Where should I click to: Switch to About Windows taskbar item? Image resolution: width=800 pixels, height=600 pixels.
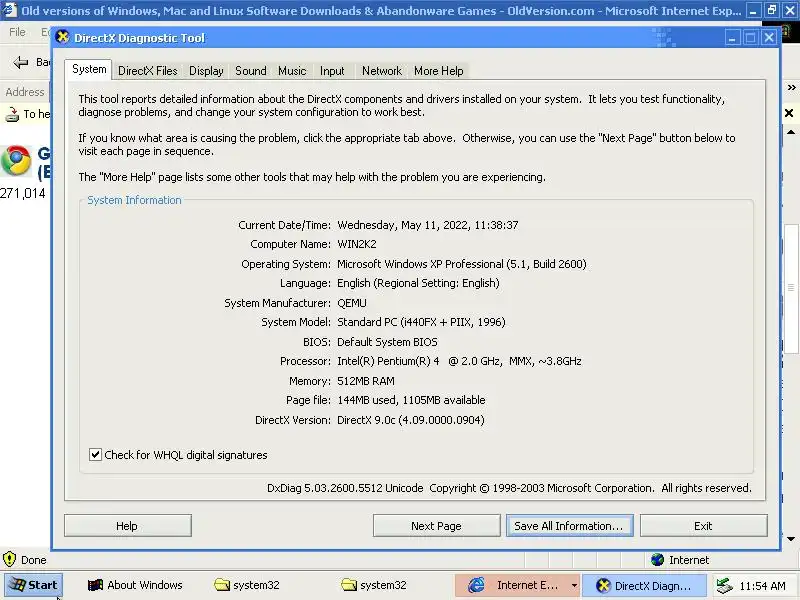click(x=135, y=585)
